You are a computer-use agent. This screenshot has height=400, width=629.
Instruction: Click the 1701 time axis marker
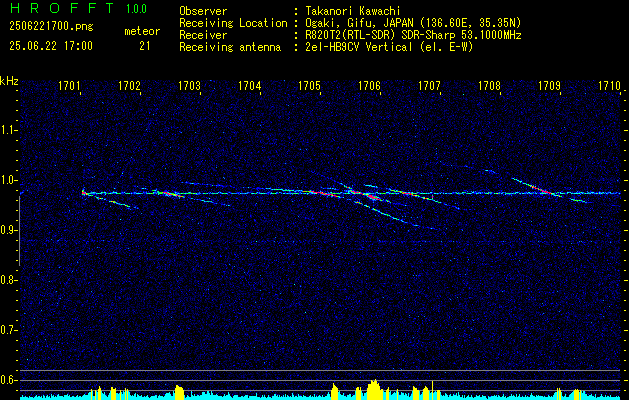70,85
